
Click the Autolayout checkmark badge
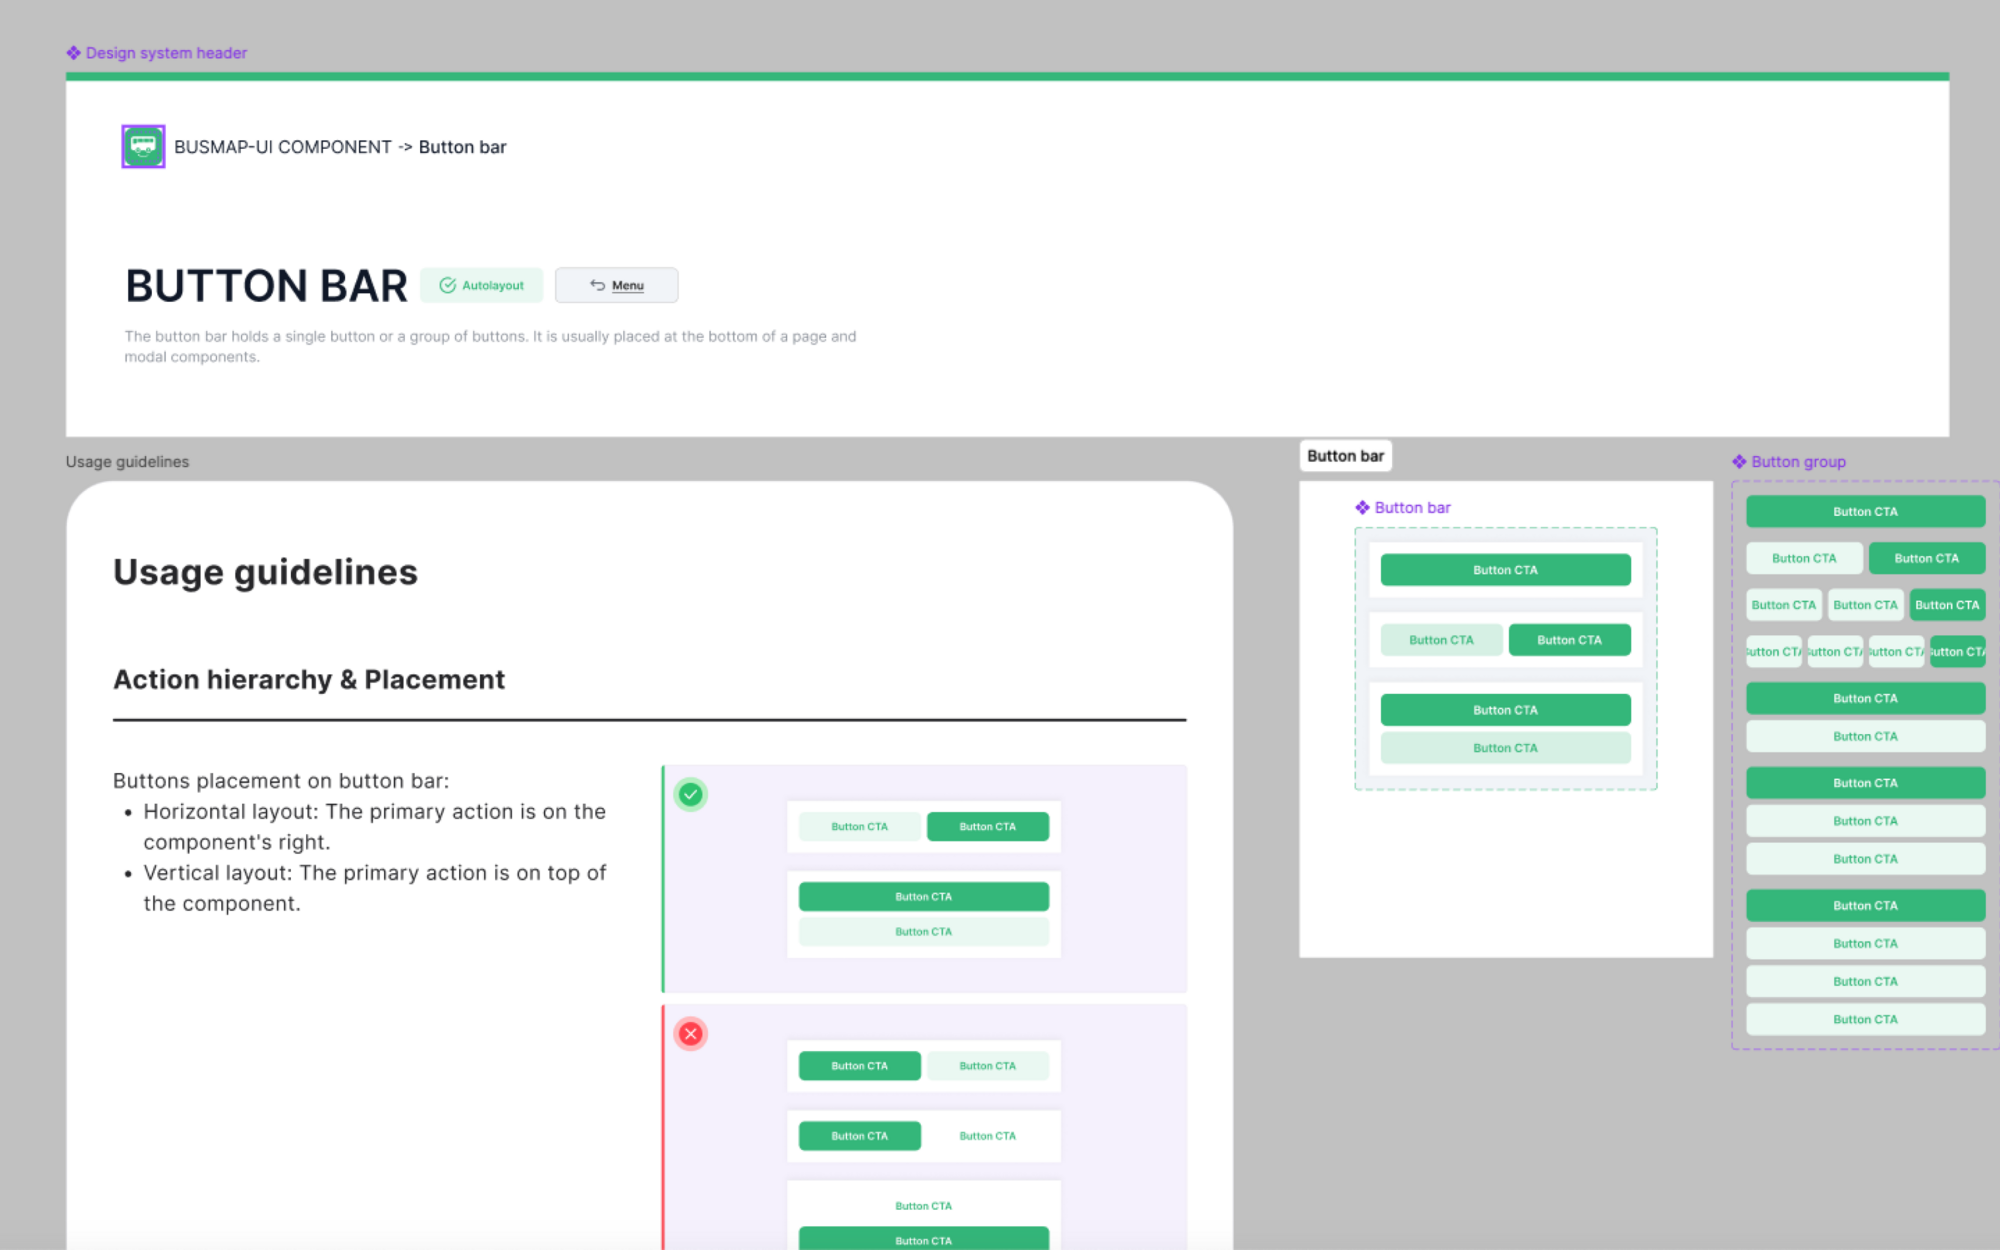coord(482,285)
